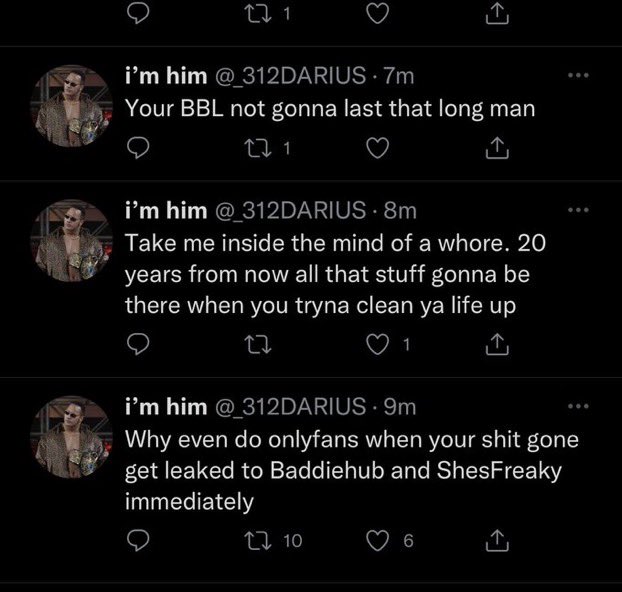622x592 pixels.
Task: Like the partially visible top tweet
Action: coord(377,14)
